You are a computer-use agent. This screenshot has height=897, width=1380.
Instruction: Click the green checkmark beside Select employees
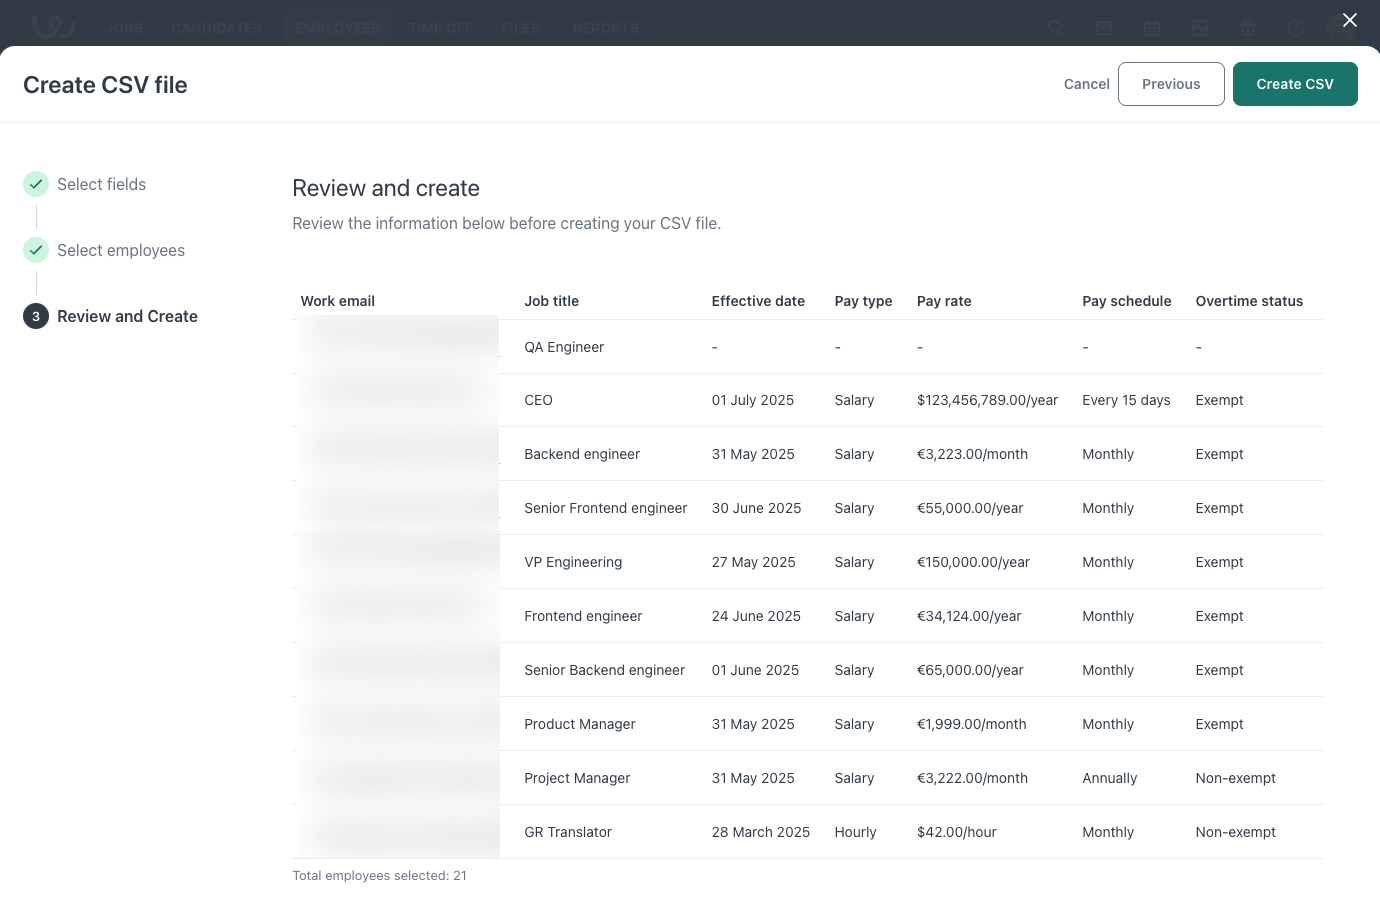[36, 250]
